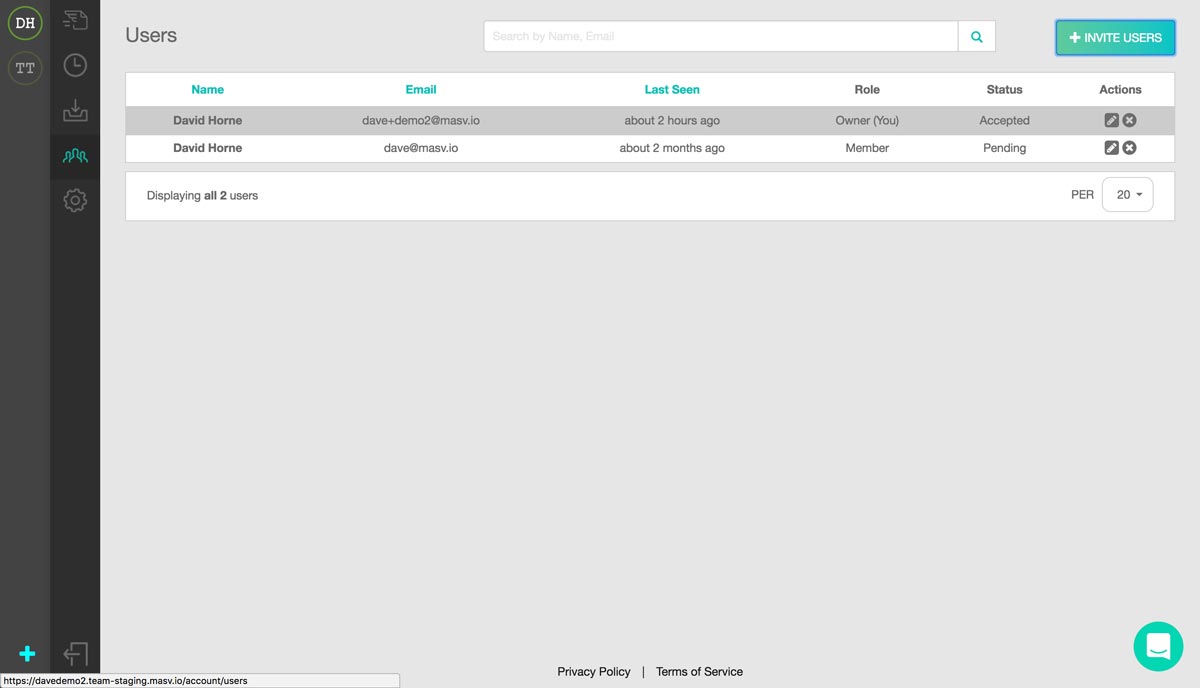Select the users sidebar icon

[75, 156]
